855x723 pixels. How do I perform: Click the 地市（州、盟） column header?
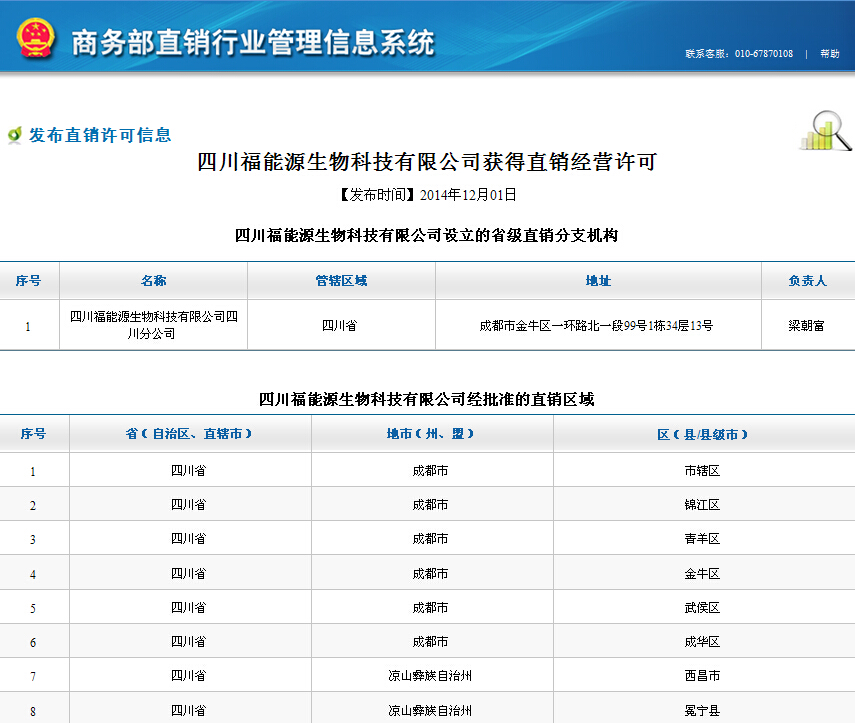tap(430, 434)
